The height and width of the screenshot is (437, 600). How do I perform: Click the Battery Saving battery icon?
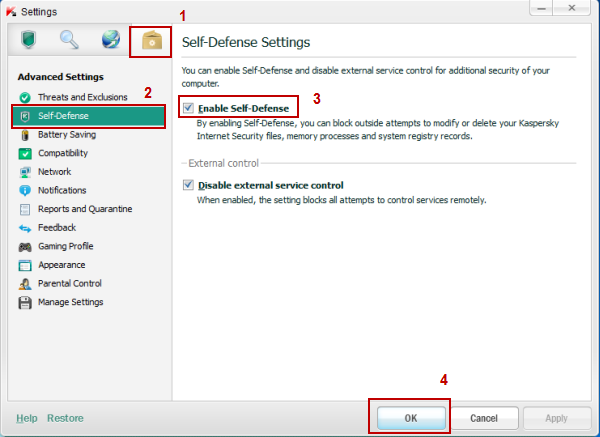click(x=25, y=135)
